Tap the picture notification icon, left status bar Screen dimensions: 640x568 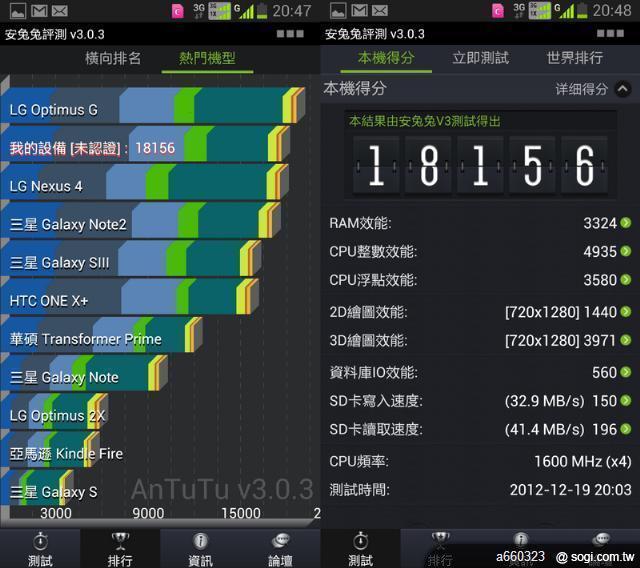click(18, 11)
